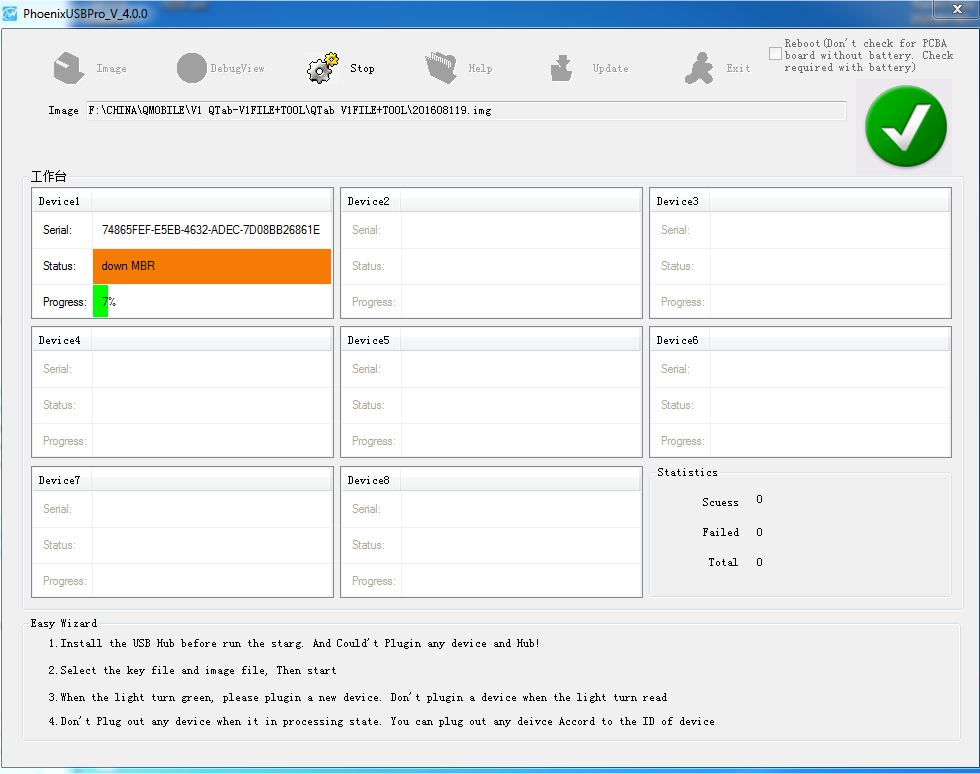Click the Device7 header

[x=59, y=480]
